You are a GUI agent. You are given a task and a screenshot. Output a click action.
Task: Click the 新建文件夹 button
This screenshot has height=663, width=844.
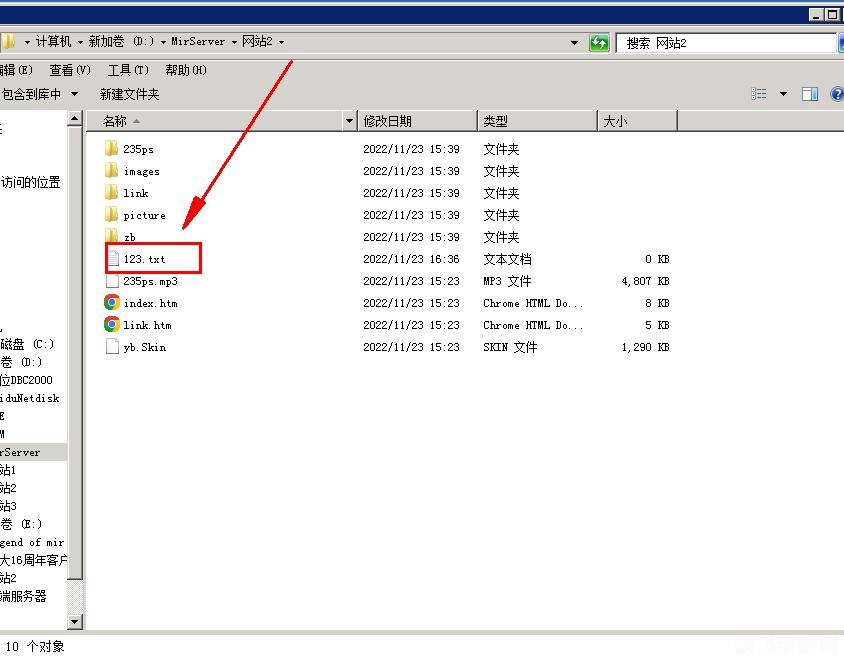click(x=129, y=94)
